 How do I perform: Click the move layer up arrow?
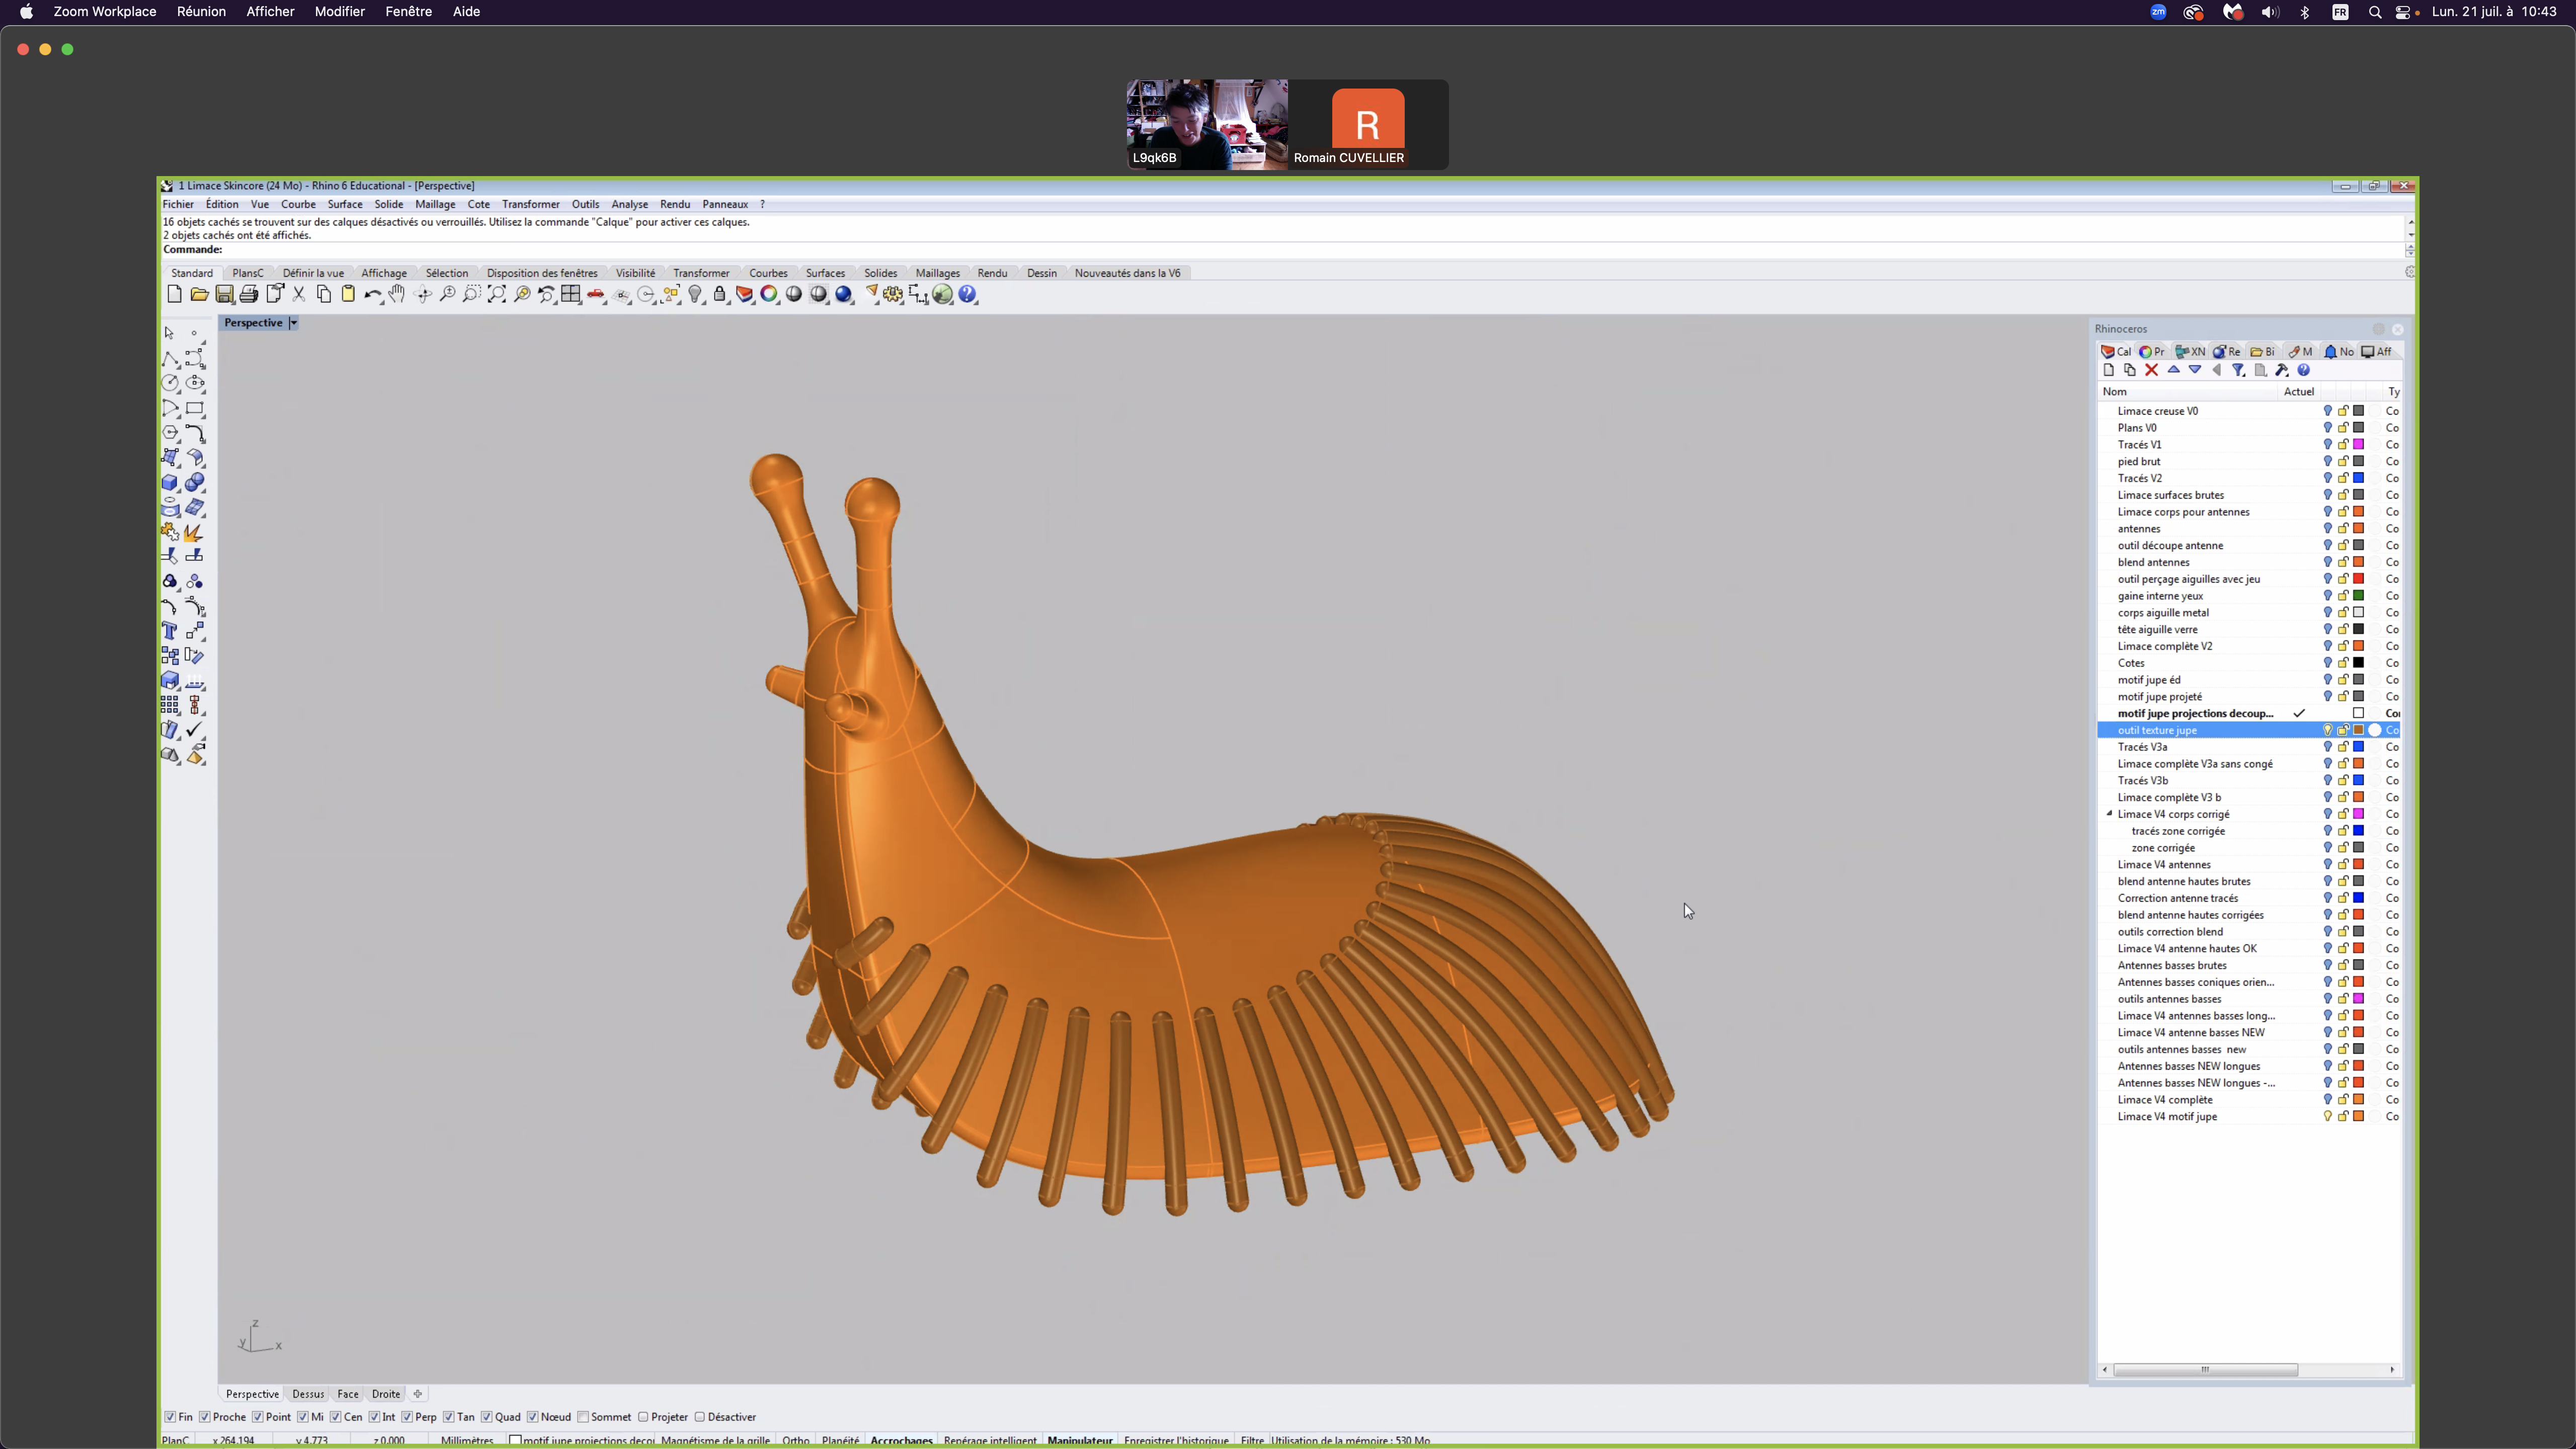[x=2173, y=370]
